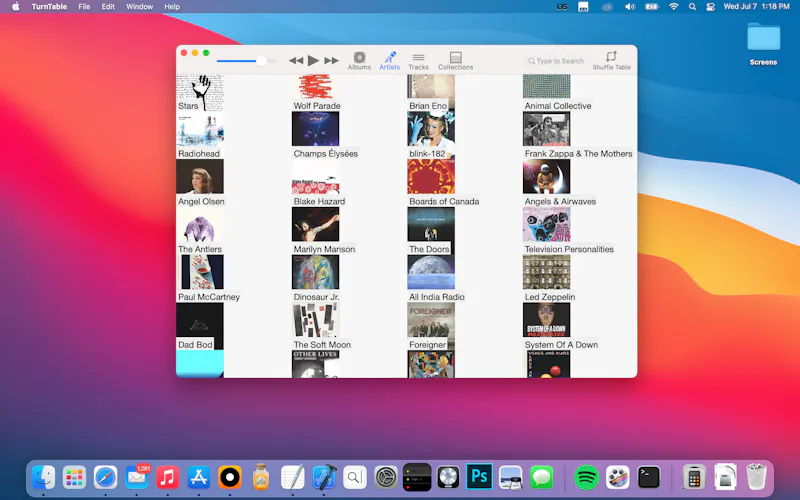Open Spotify from the dock

point(586,478)
